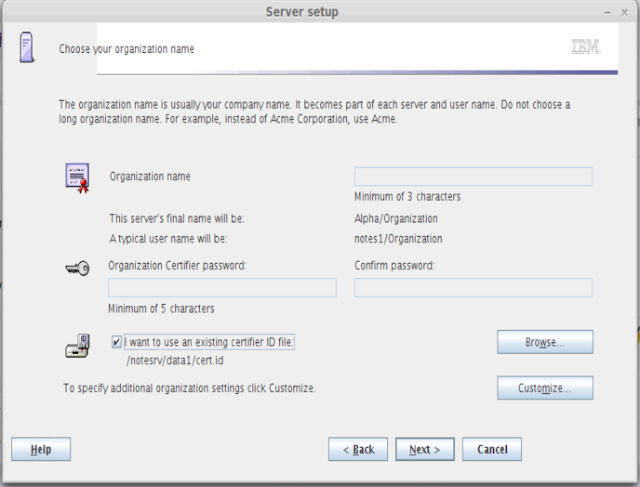
Task: Cancel the server setup
Action: pos(492,449)
